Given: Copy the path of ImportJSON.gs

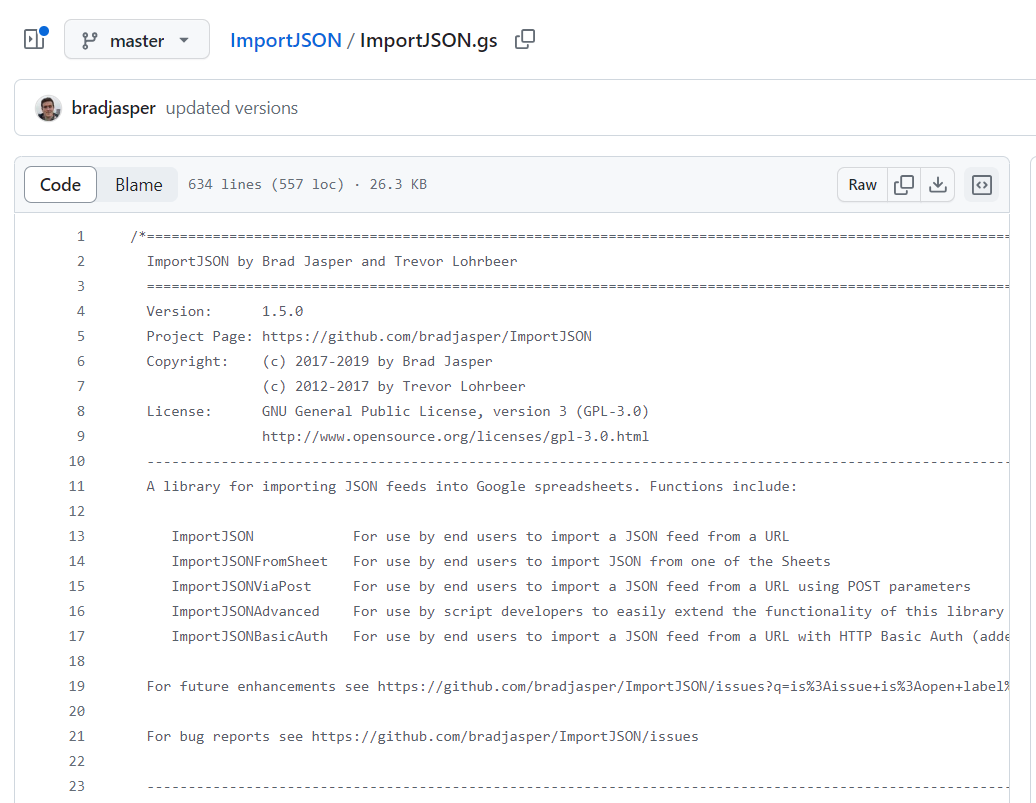Looking at the screenshot, I should click(524, 39).
